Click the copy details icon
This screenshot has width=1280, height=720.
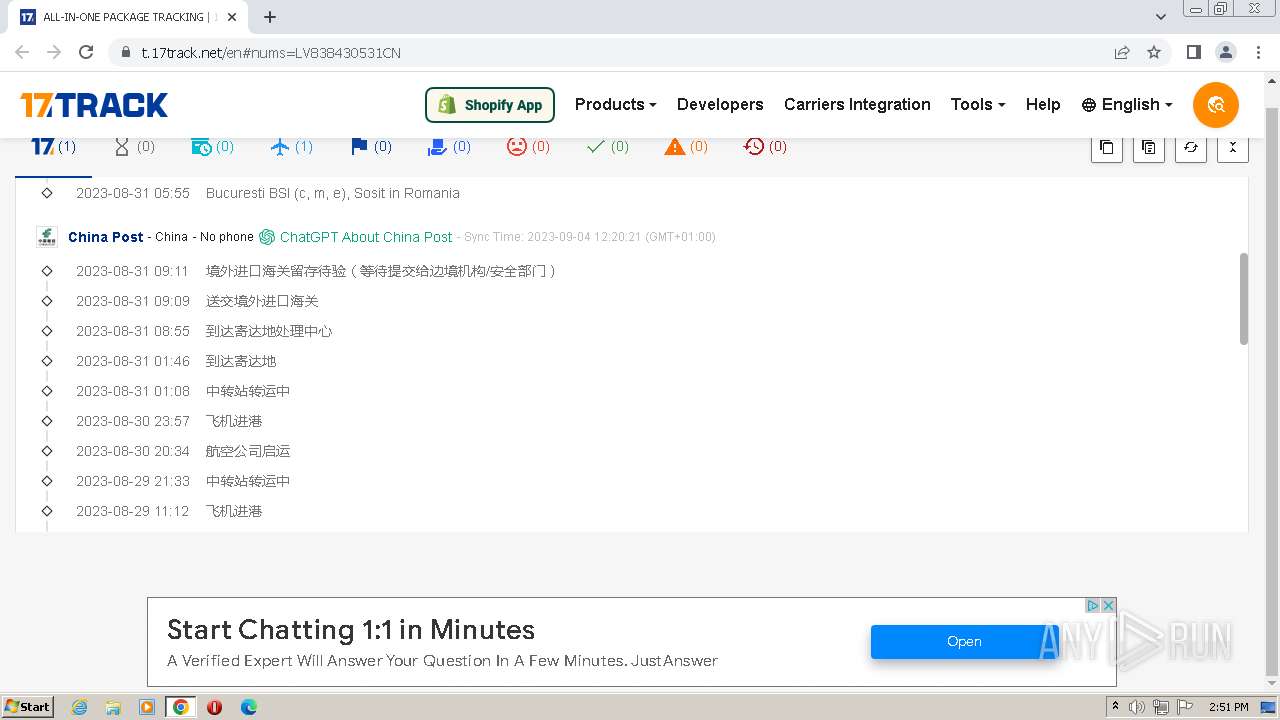coord(1148,147)
